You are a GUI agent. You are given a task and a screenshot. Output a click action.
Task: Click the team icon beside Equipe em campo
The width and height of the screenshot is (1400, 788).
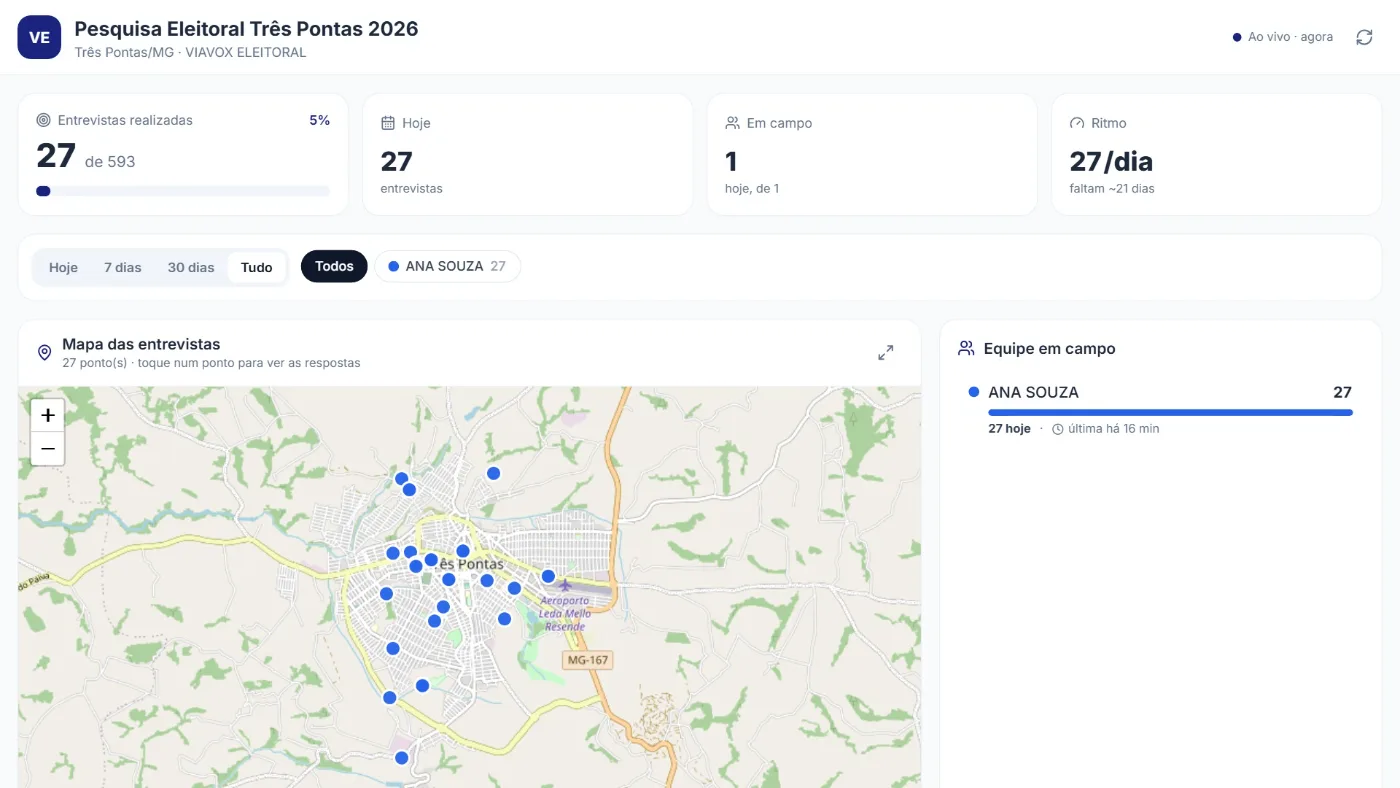966,349
